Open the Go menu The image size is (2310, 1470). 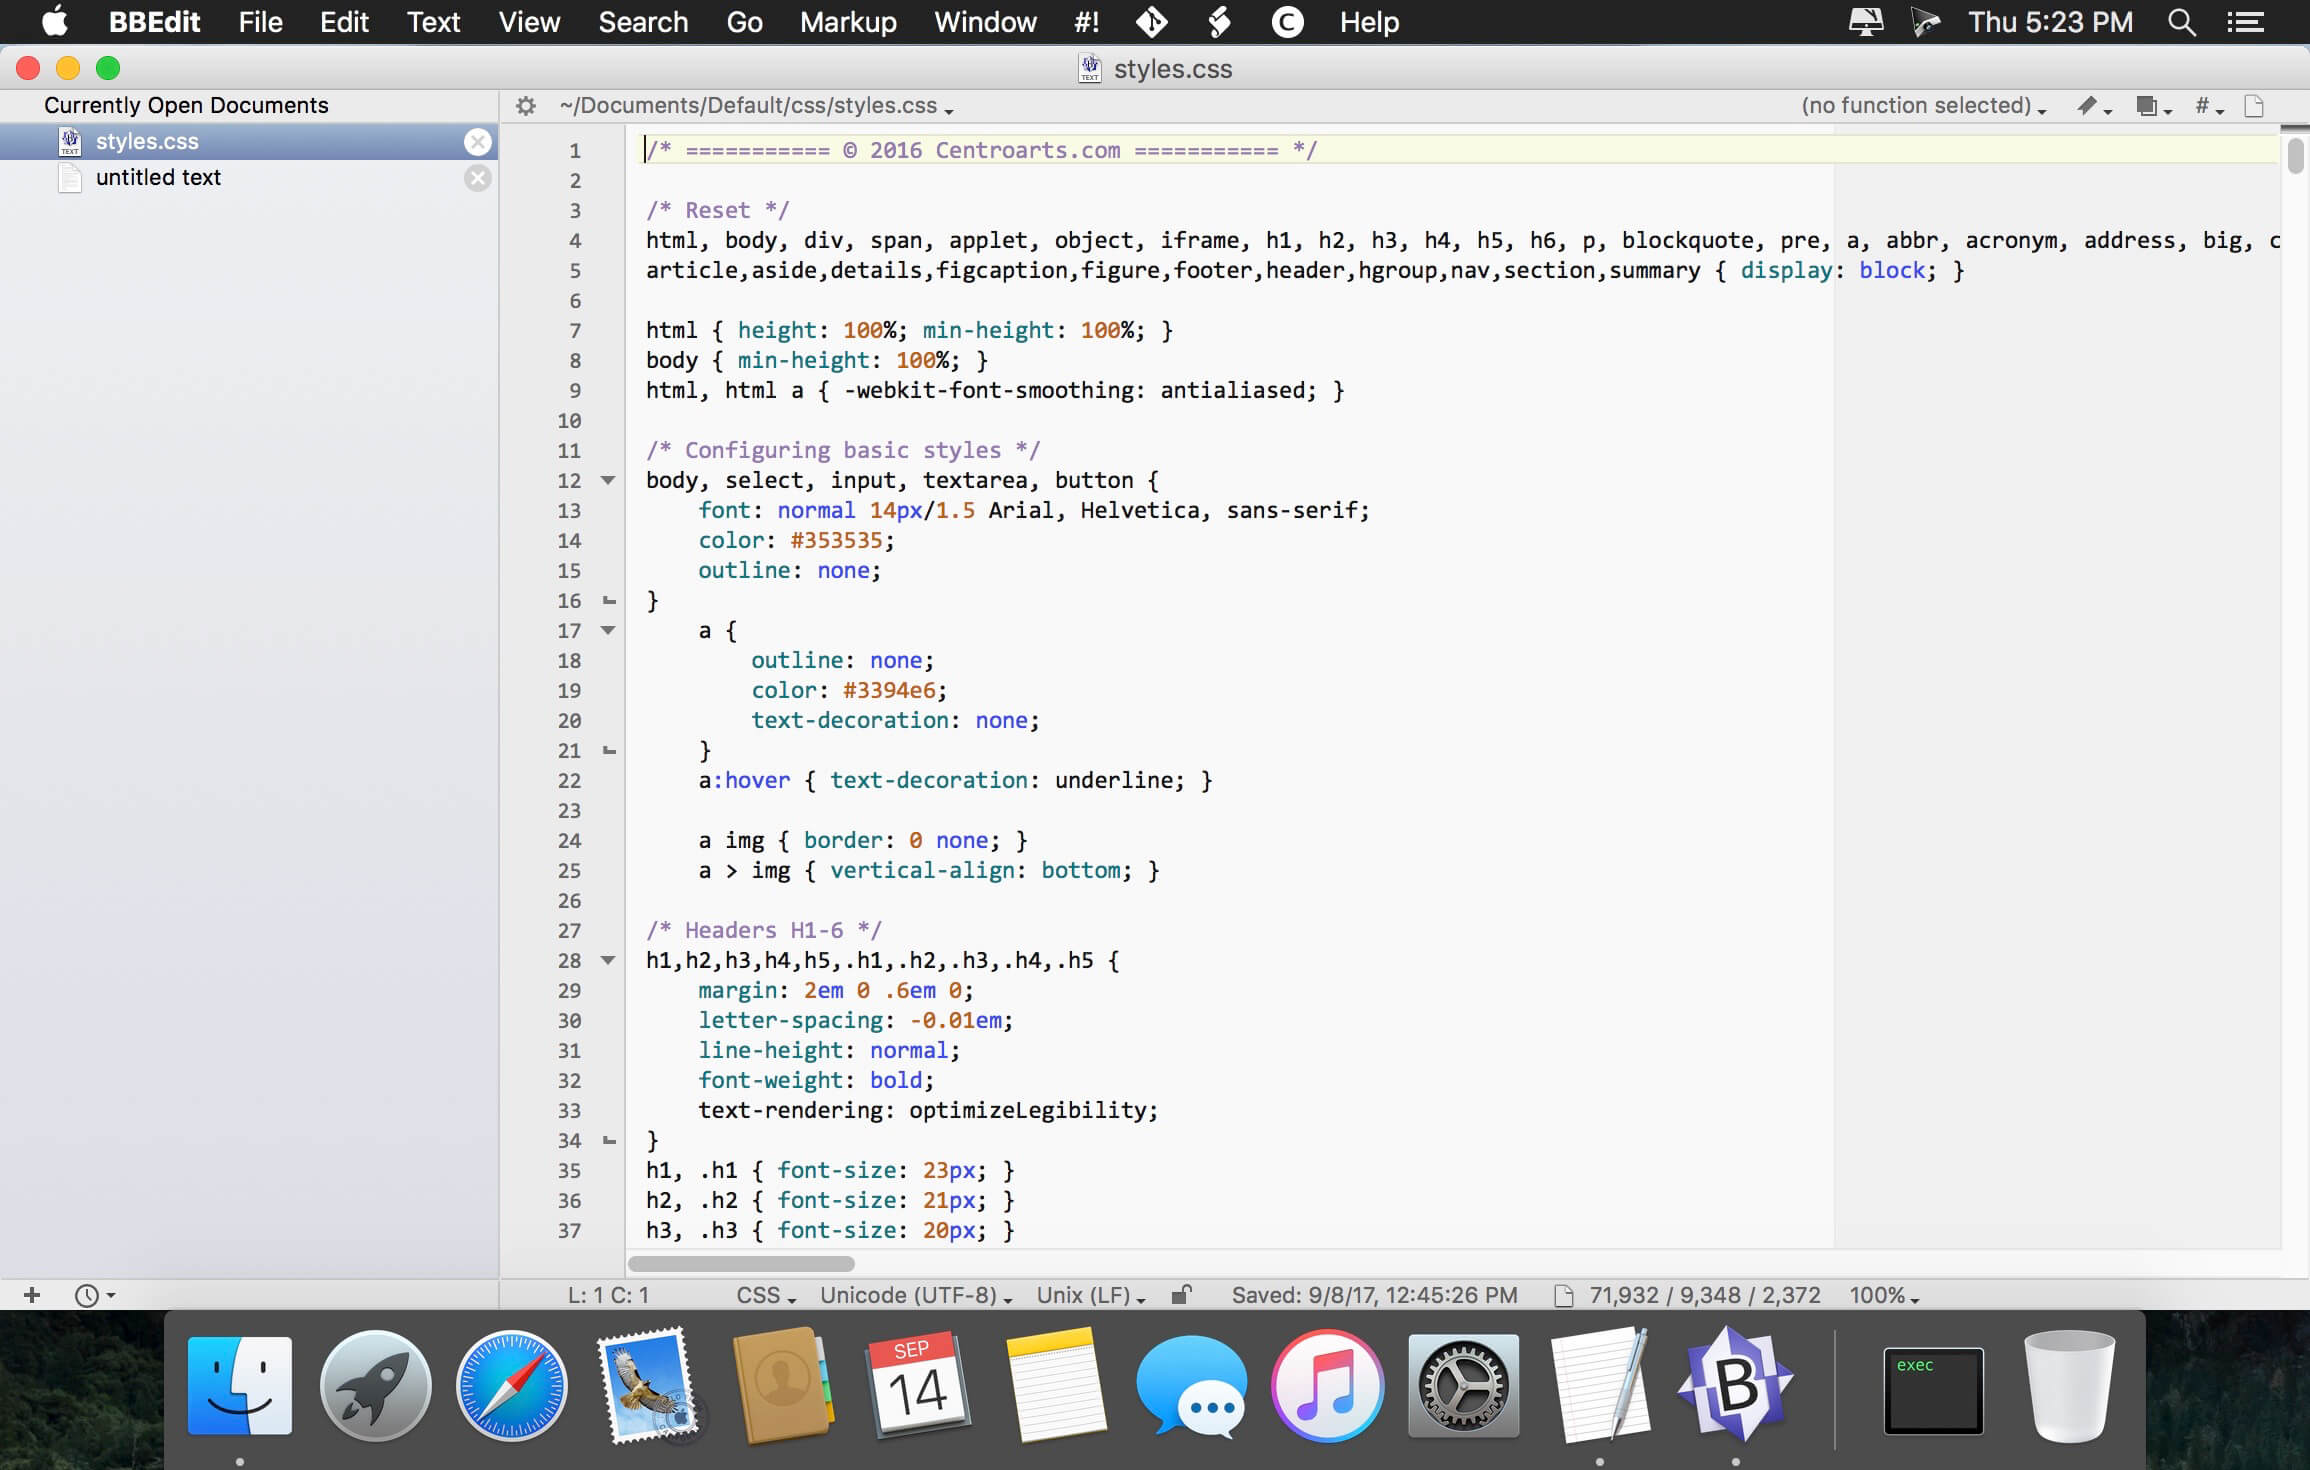[x=743, y=21]
